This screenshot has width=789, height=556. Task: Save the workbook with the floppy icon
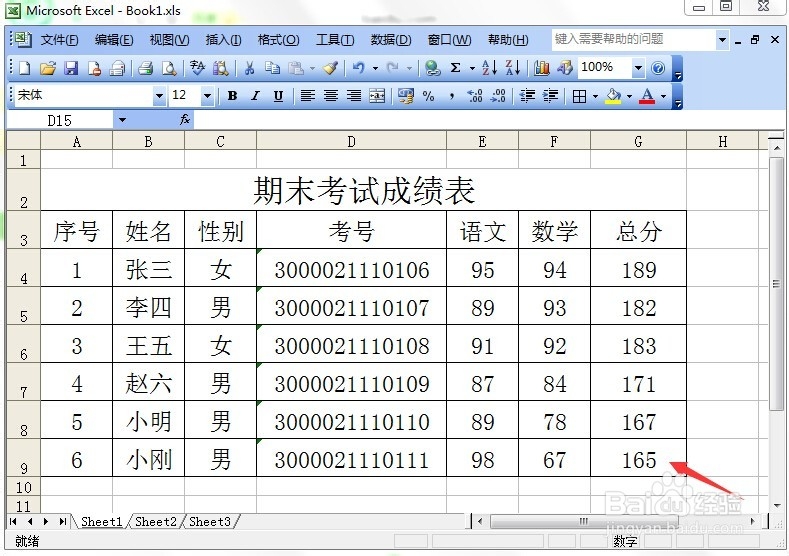pos(71,68)
